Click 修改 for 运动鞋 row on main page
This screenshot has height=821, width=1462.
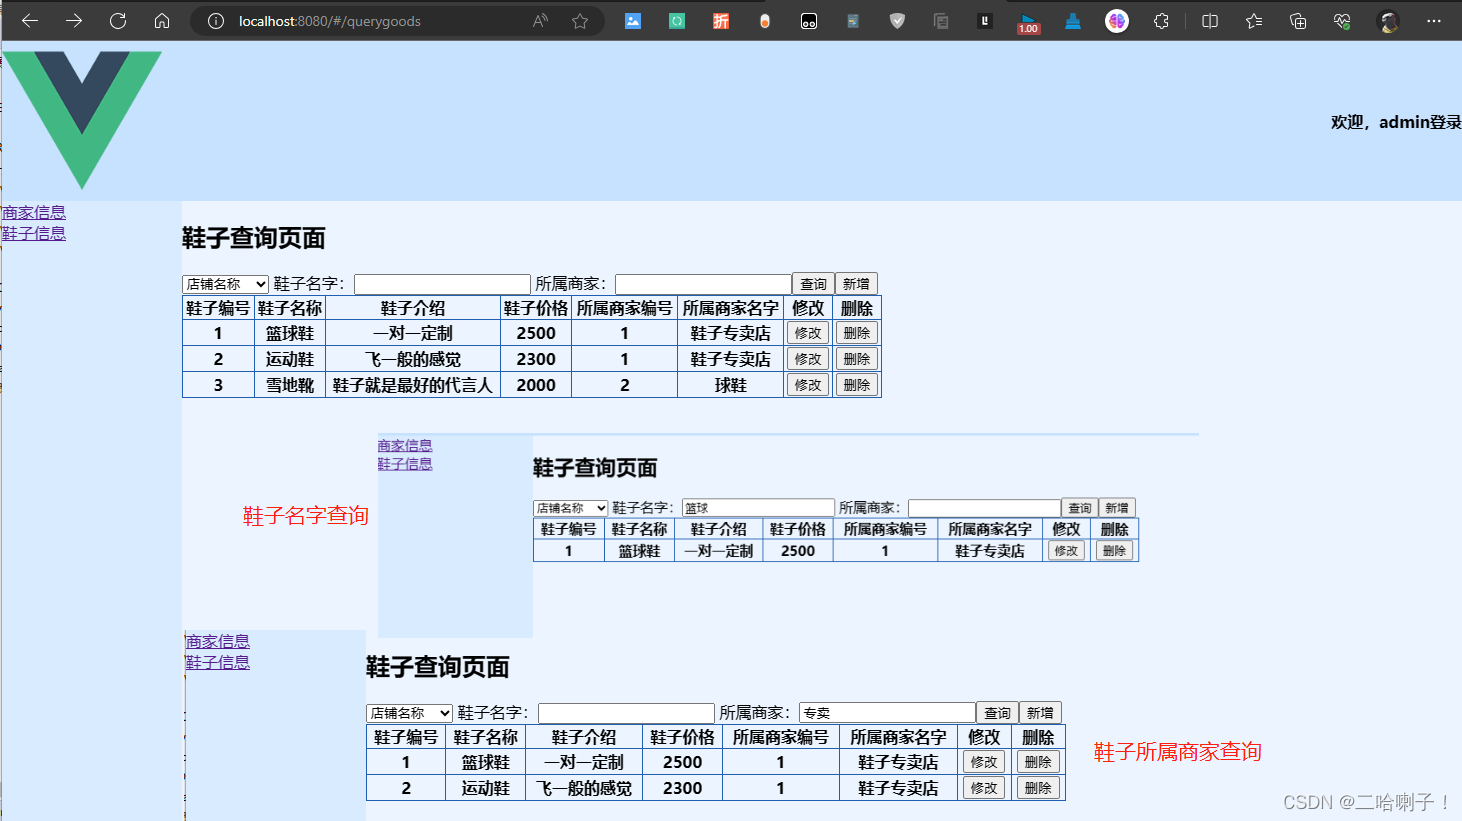coord(808,359)
